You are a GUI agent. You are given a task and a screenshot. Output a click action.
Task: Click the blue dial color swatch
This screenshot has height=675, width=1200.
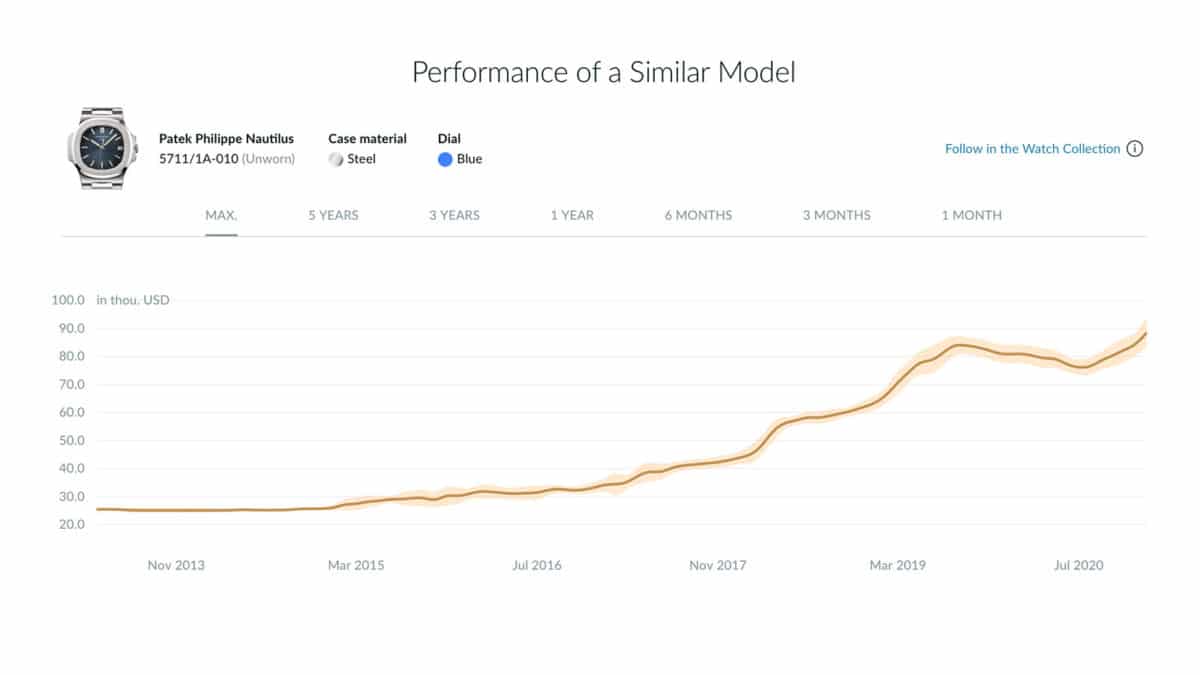pos(445,159)
